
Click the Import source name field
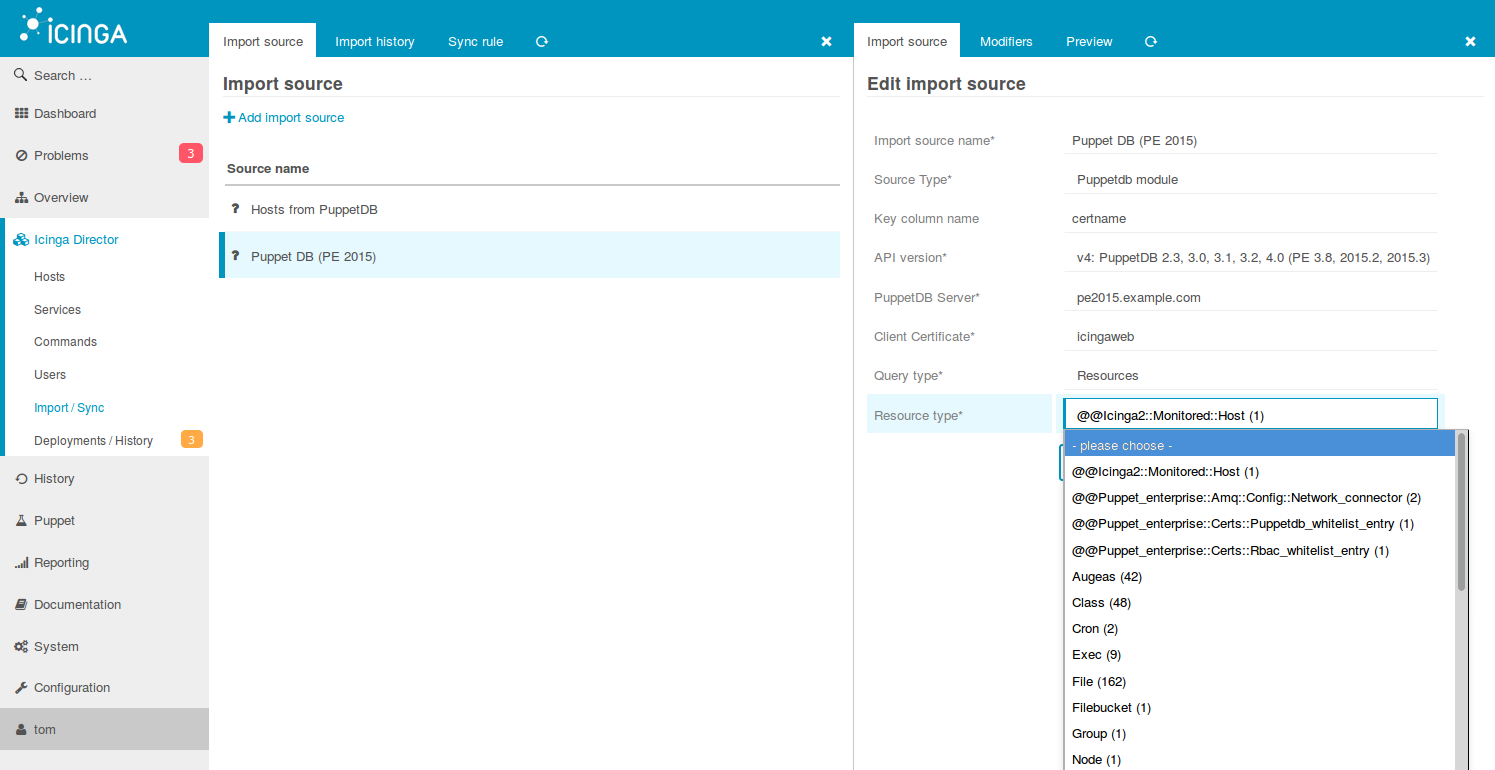click(1250, 141)
